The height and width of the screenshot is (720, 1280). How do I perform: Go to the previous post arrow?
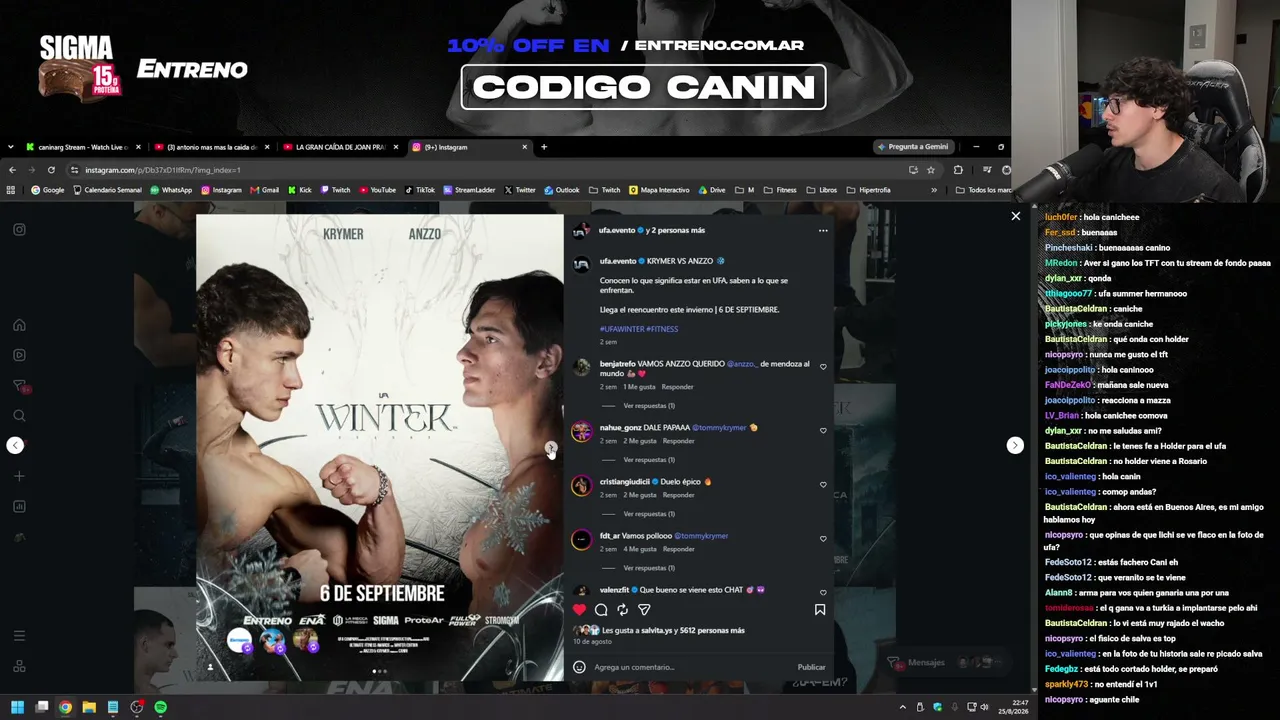tap(15, 445)
